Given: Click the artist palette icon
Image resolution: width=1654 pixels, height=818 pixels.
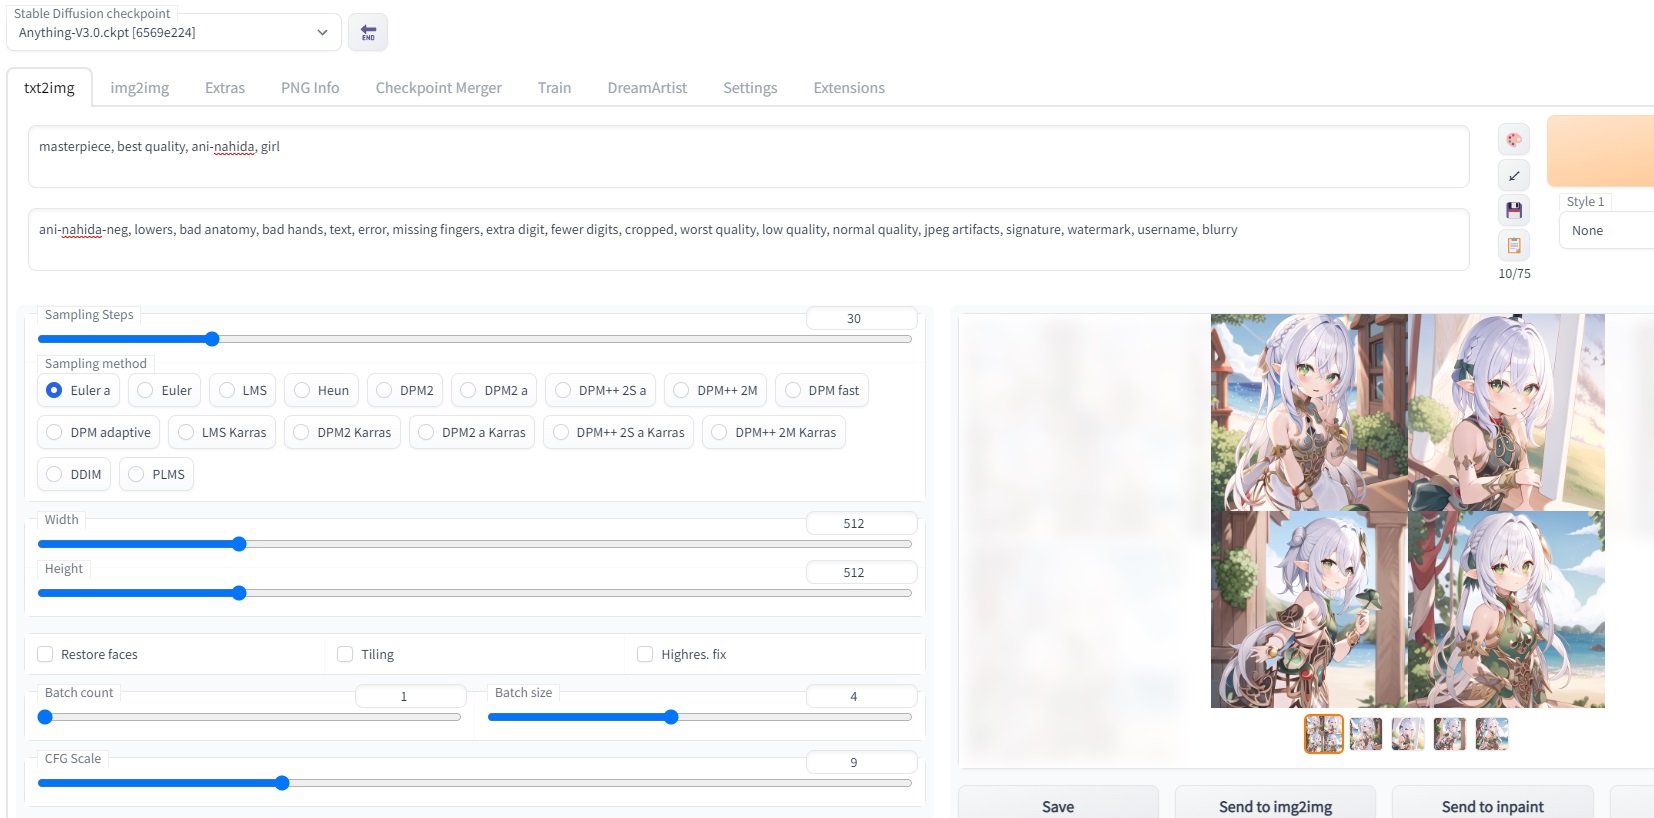Looking at the screenshot, I should coord(1513,140).
